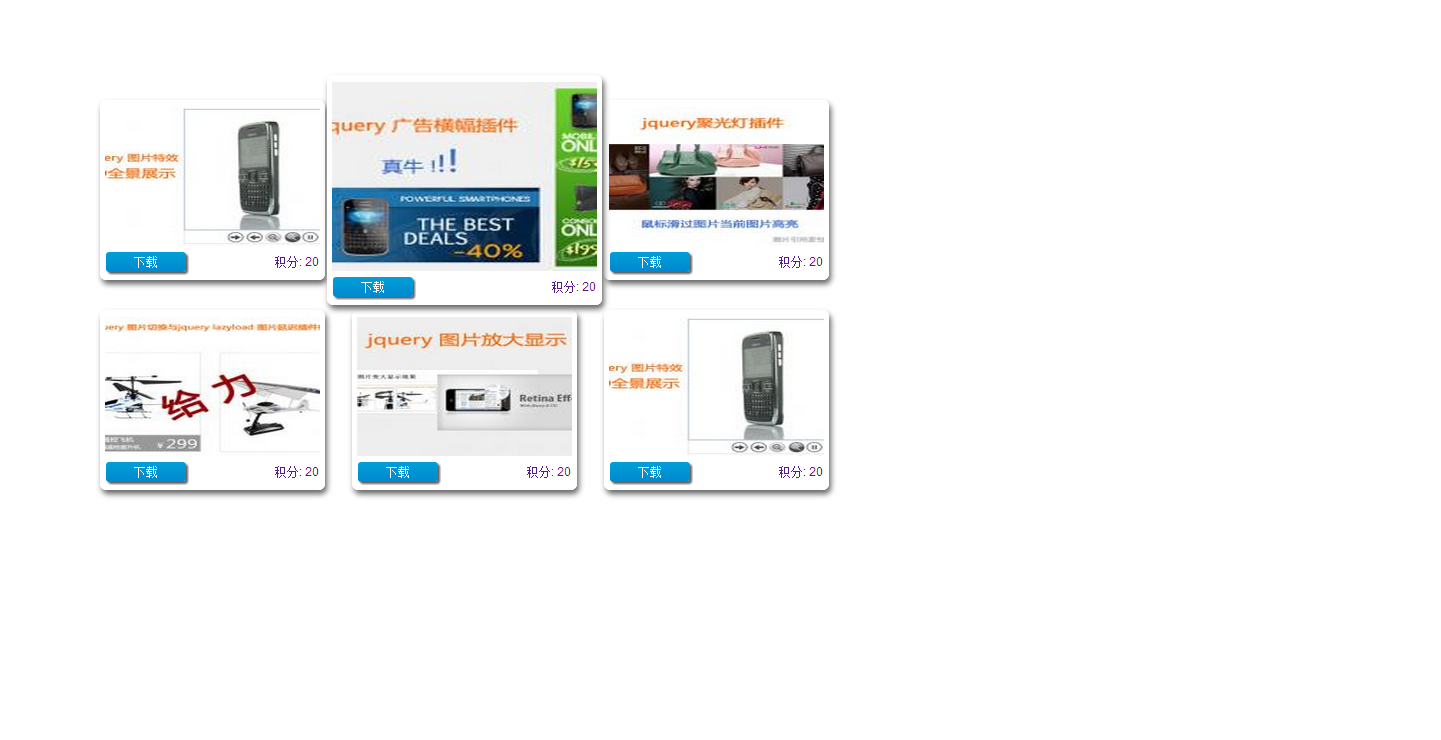Click 积分: 20 on the 广告横幅插件 card
Image resolution: width=1441 pixels, height=740 pixels.
573,287
